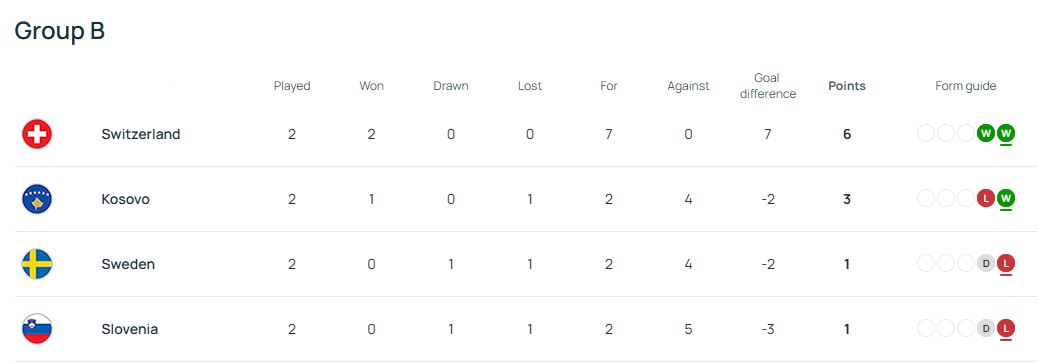Click the Goal difference column header
The height and width of the screenshot is (363, 1037).
coord(768,86)
